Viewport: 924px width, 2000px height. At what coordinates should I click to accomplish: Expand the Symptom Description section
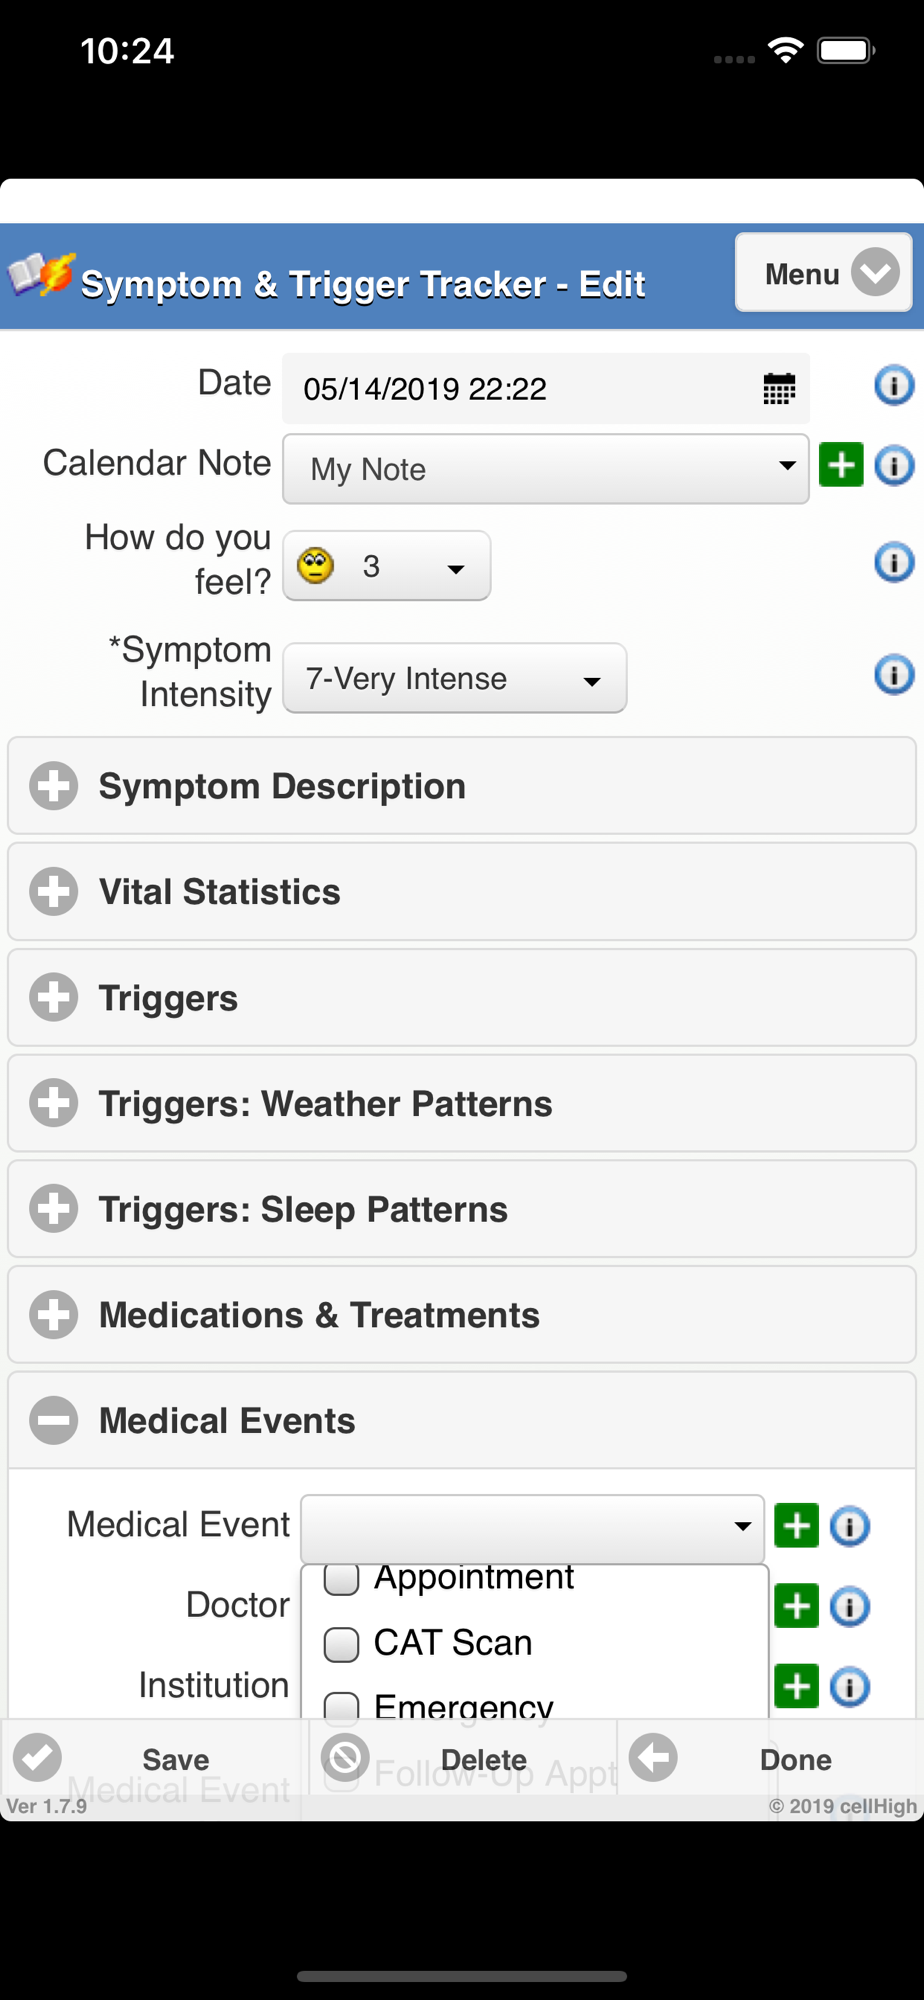click(x=462, y=786)
